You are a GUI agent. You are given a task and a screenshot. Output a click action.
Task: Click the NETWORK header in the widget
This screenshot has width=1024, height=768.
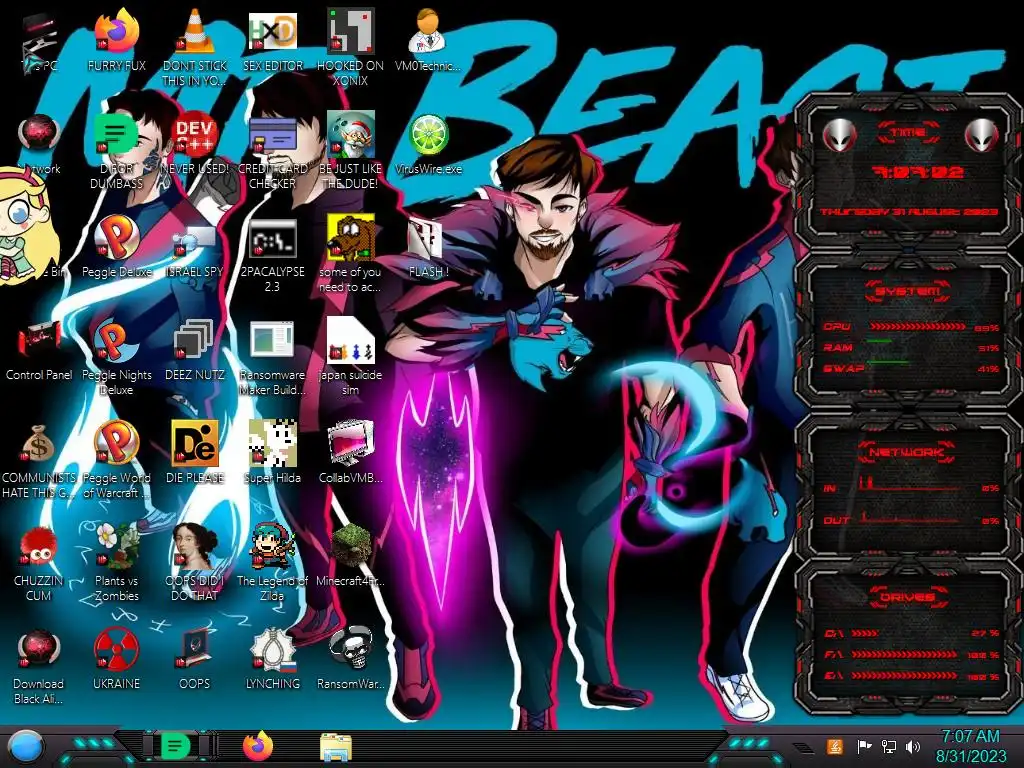click(x=908, y=452)
